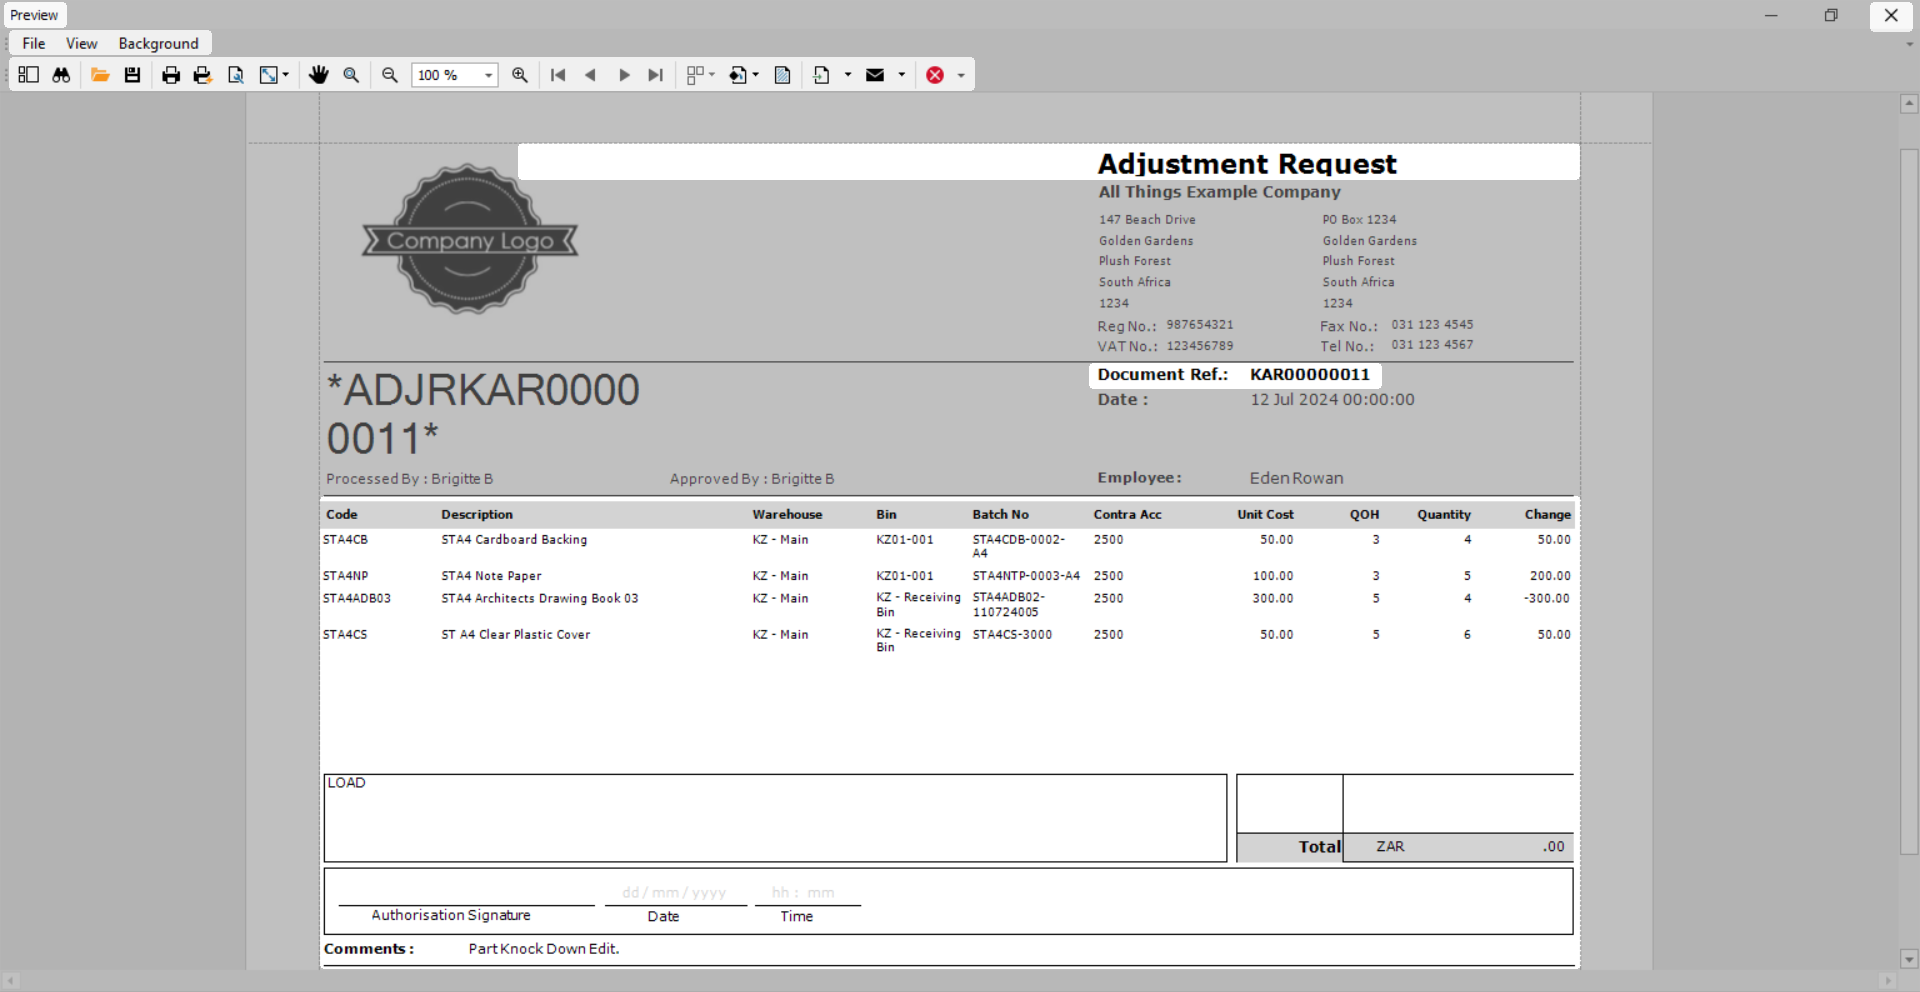Viewport: 1920px width, 992px height.
Task: Select the Magnifier tool
Action: (x=351, y=75)
